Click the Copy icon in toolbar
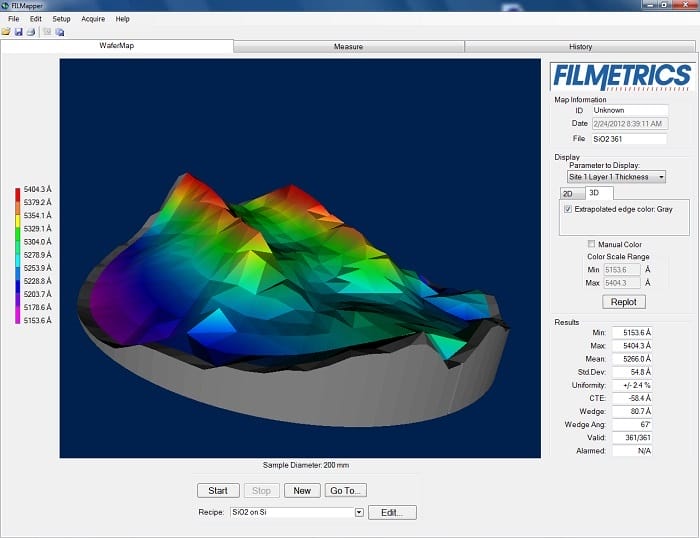Image resolution: width=700 pixels, height=538 pixels. point(59,32)
